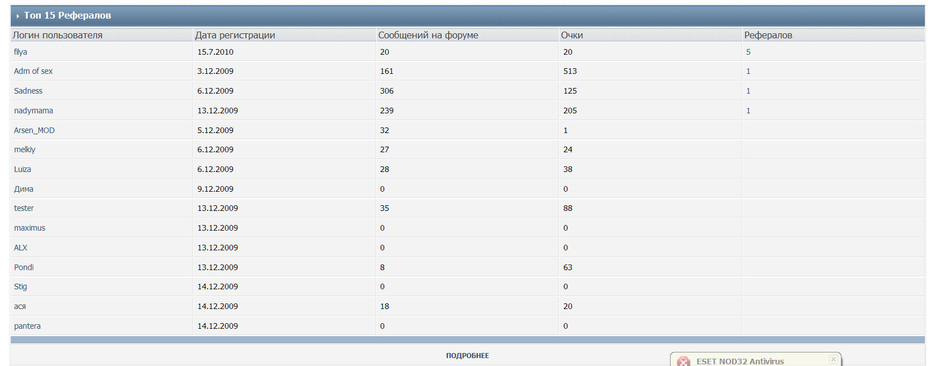
Task: Select nadymama's points 205
Action: (570, 110)
